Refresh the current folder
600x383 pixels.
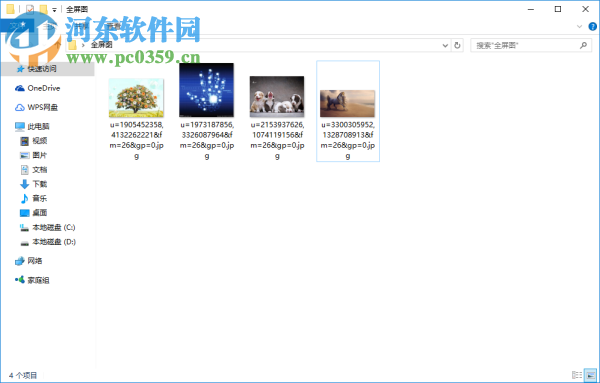tap(457, 46)
